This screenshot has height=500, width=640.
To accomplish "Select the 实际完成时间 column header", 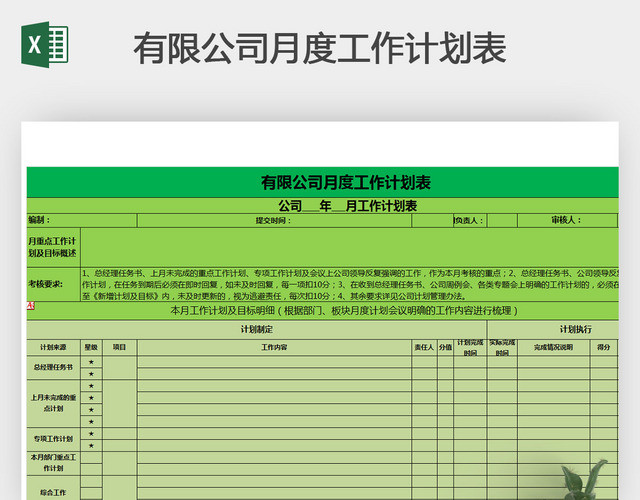I will pos(502,347).
